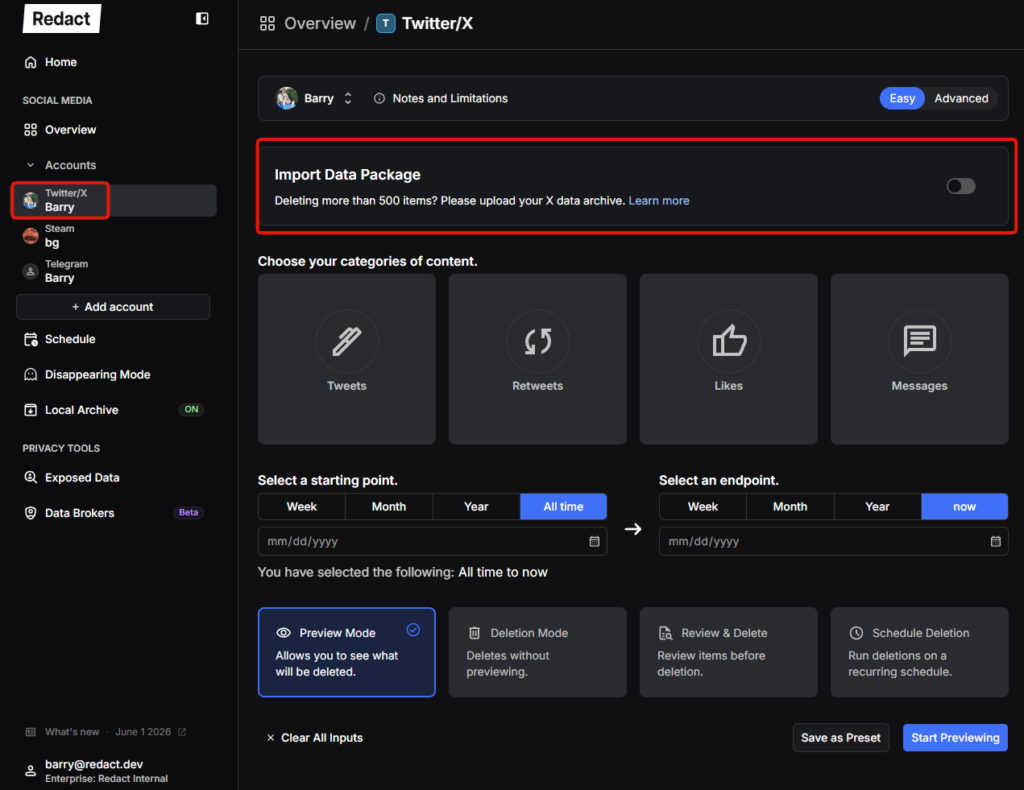Click the What's new external link icon

182,732
